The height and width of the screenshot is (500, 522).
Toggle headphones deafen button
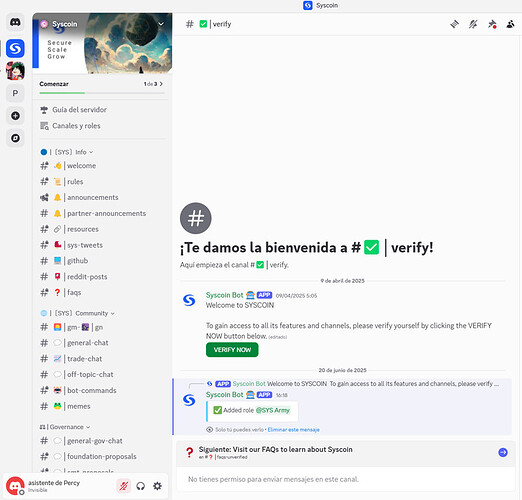point(141,486)
